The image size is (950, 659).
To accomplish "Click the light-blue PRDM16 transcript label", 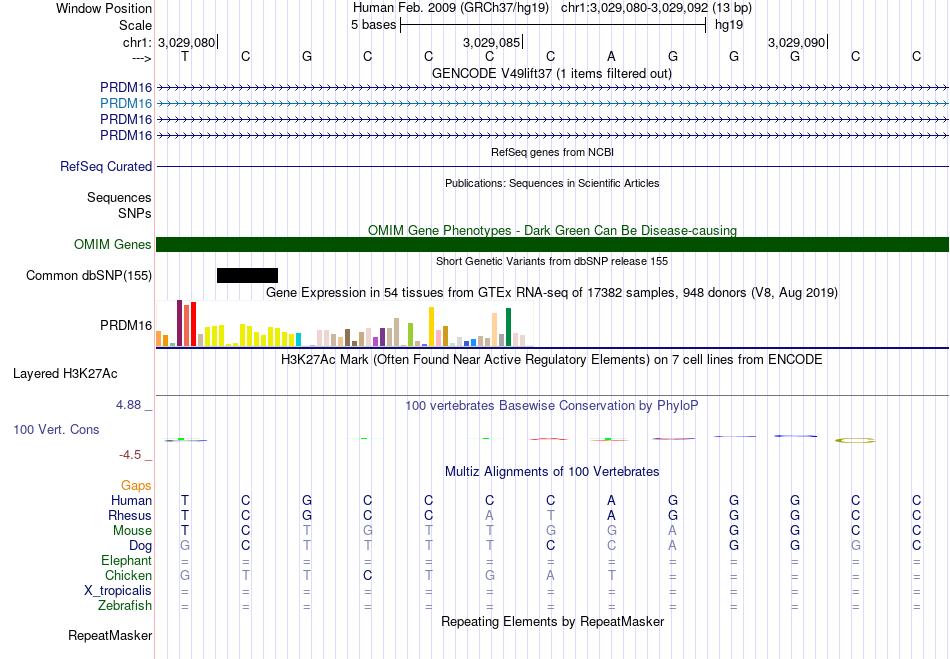I will 126,104.
